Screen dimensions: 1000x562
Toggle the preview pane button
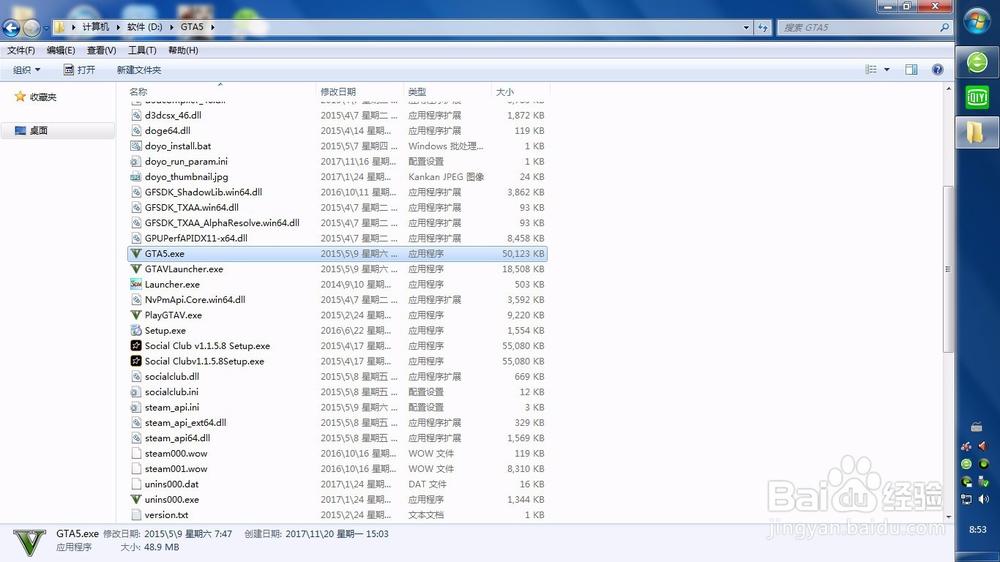911,70
